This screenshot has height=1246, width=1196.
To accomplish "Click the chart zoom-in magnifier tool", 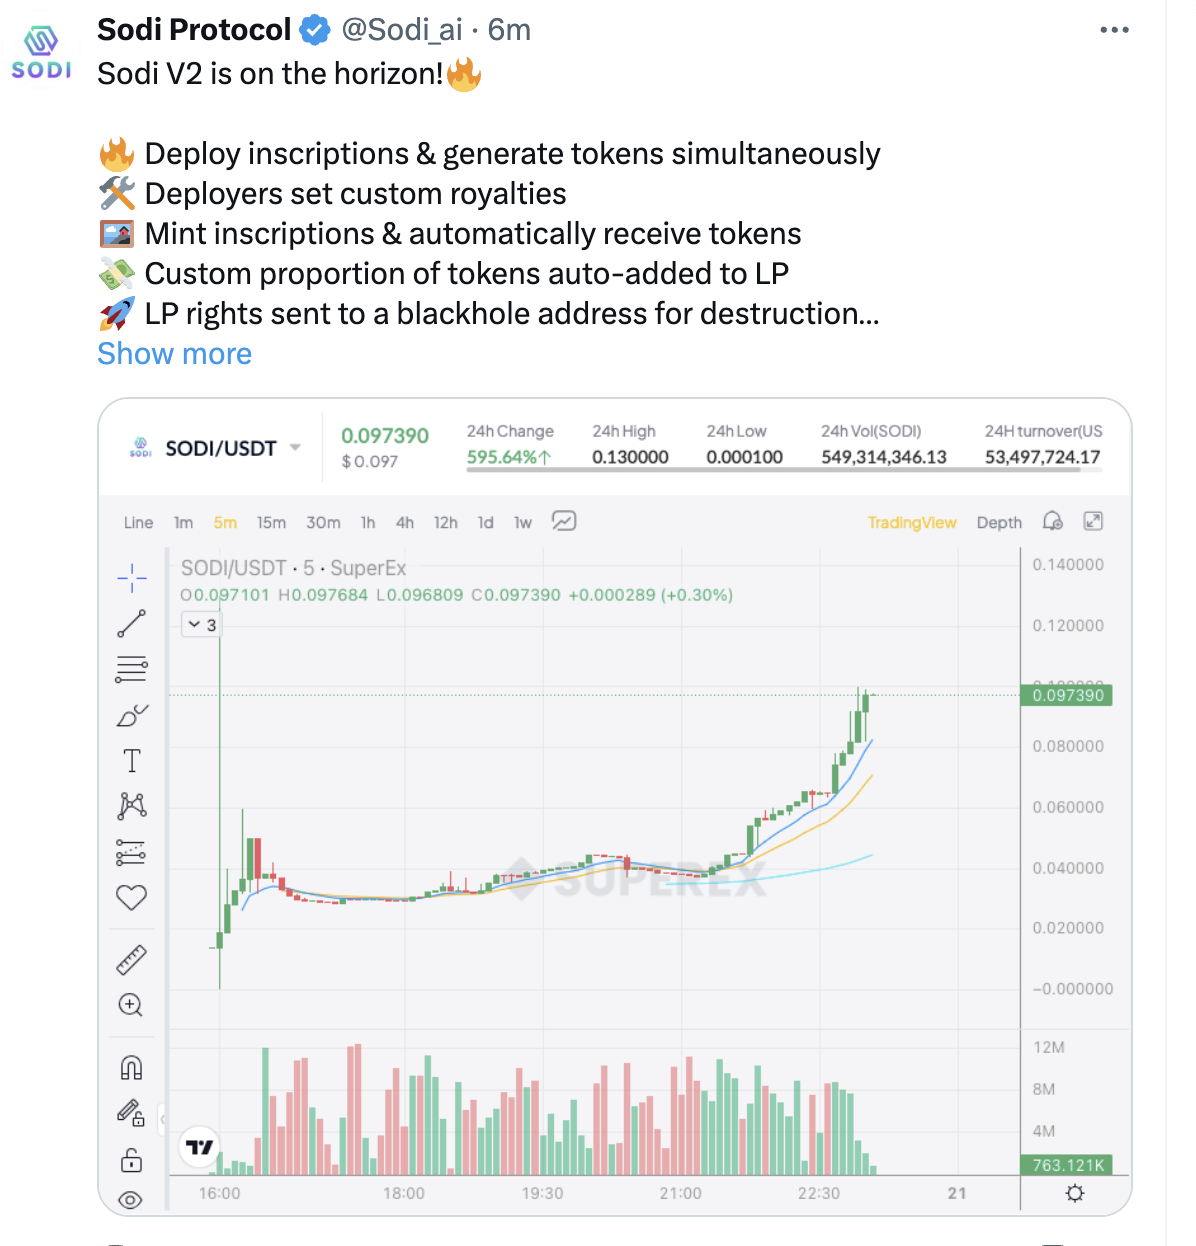I will coord(131,1005).
